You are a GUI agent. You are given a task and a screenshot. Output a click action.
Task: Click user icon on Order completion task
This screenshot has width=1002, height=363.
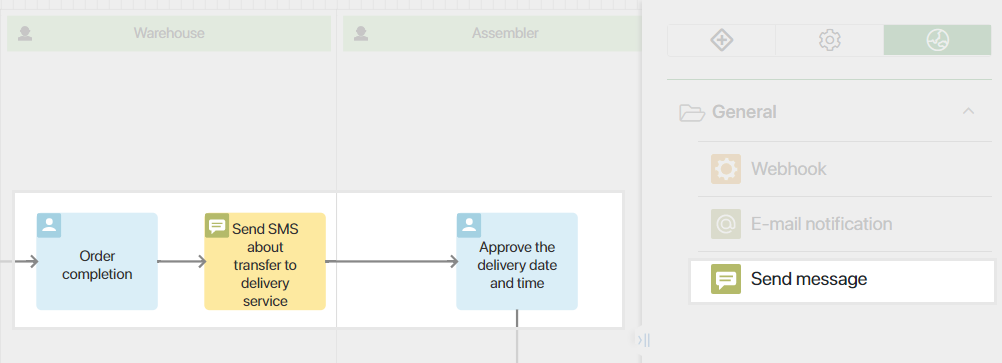tap(49, 225)
